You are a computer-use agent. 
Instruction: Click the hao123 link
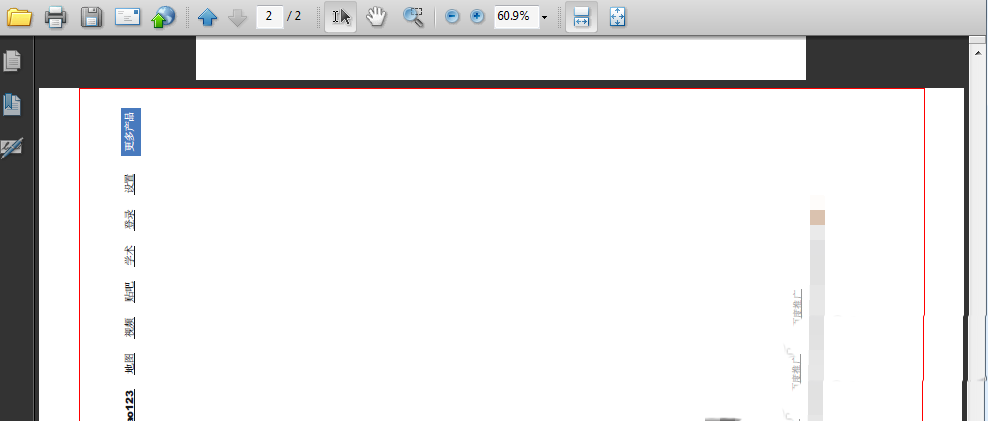(x=129, y=405)
